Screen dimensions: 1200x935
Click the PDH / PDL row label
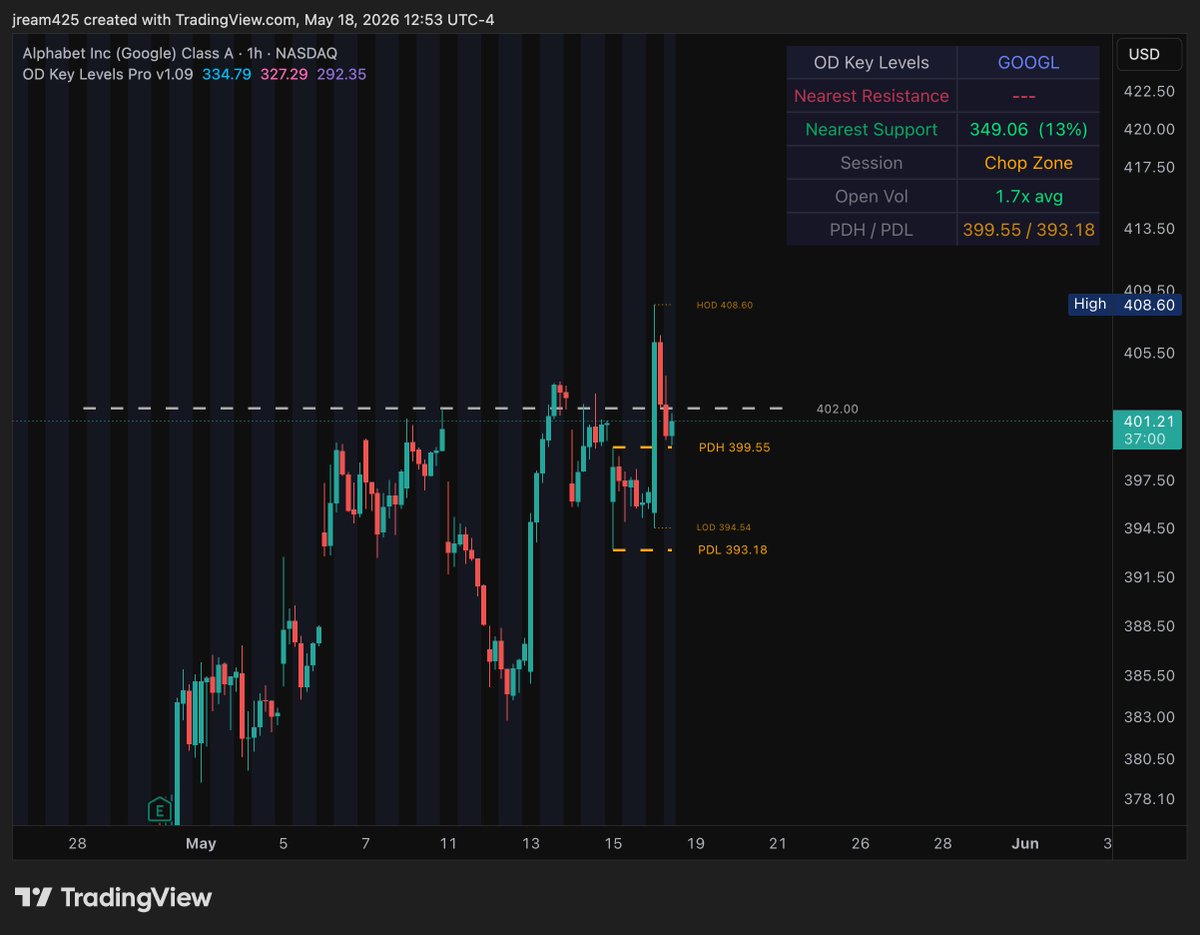[872, 230]
